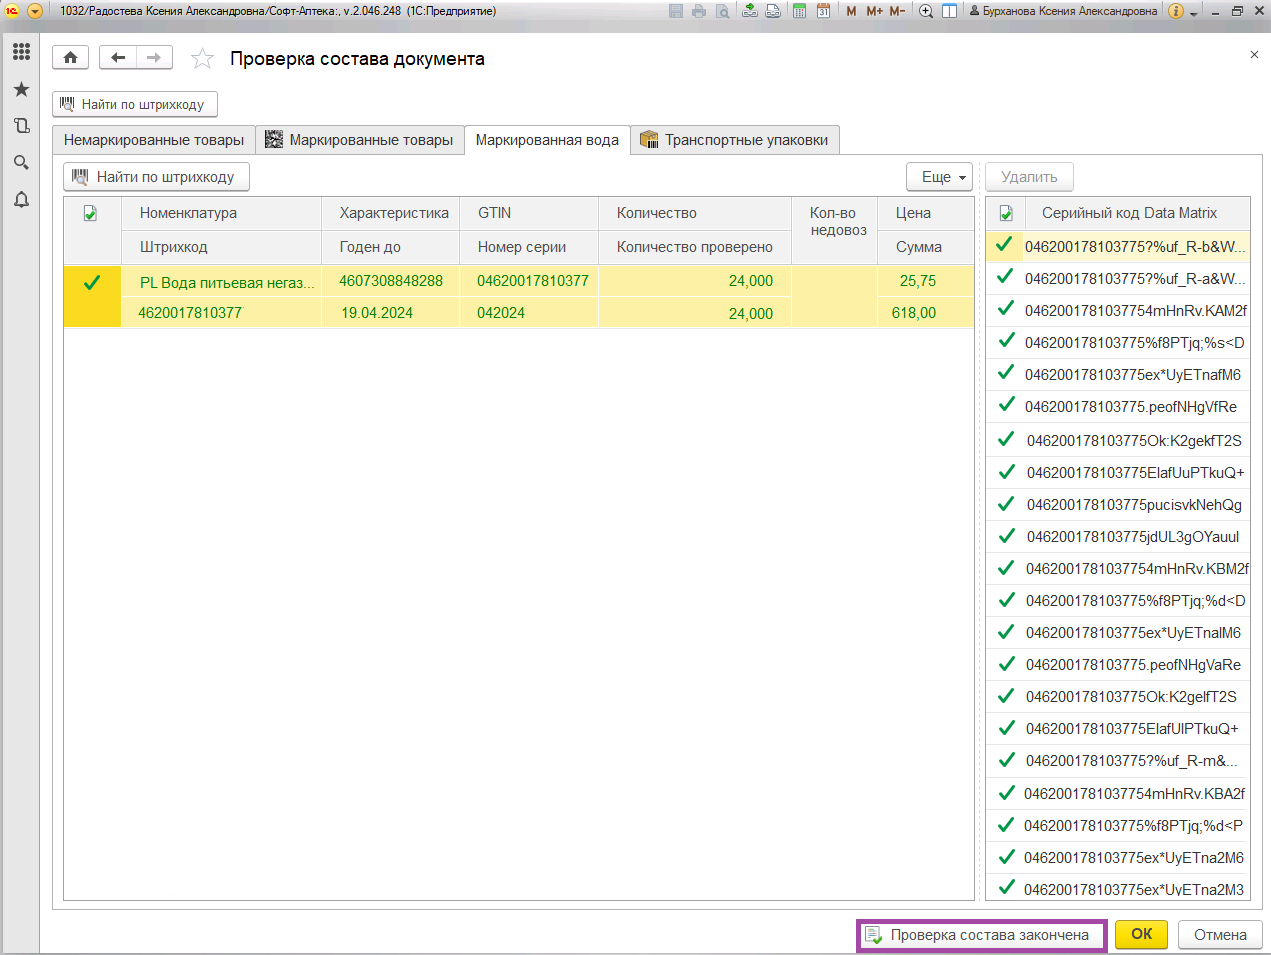Switch to the Немаркированные товары tab
The image size is (1271, 955).
click(x=154, y=140)
